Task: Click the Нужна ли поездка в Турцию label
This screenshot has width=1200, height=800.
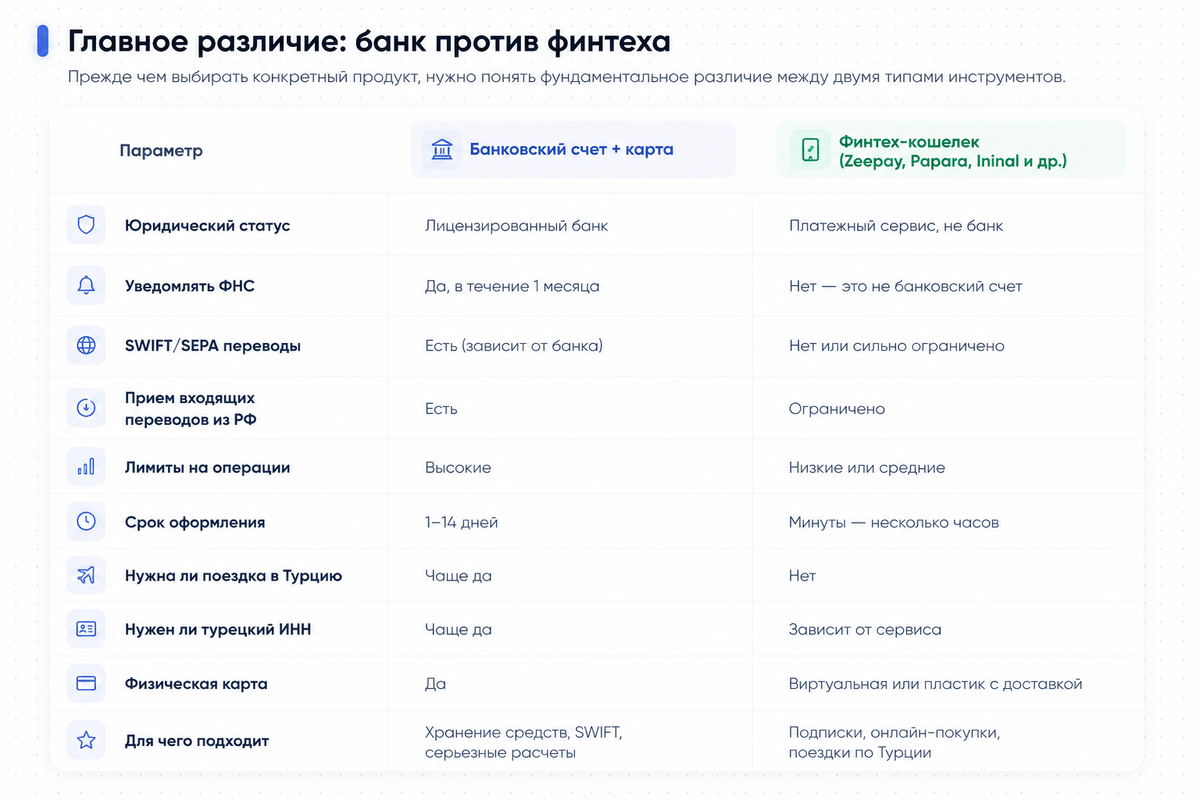Action: point(234,576)
